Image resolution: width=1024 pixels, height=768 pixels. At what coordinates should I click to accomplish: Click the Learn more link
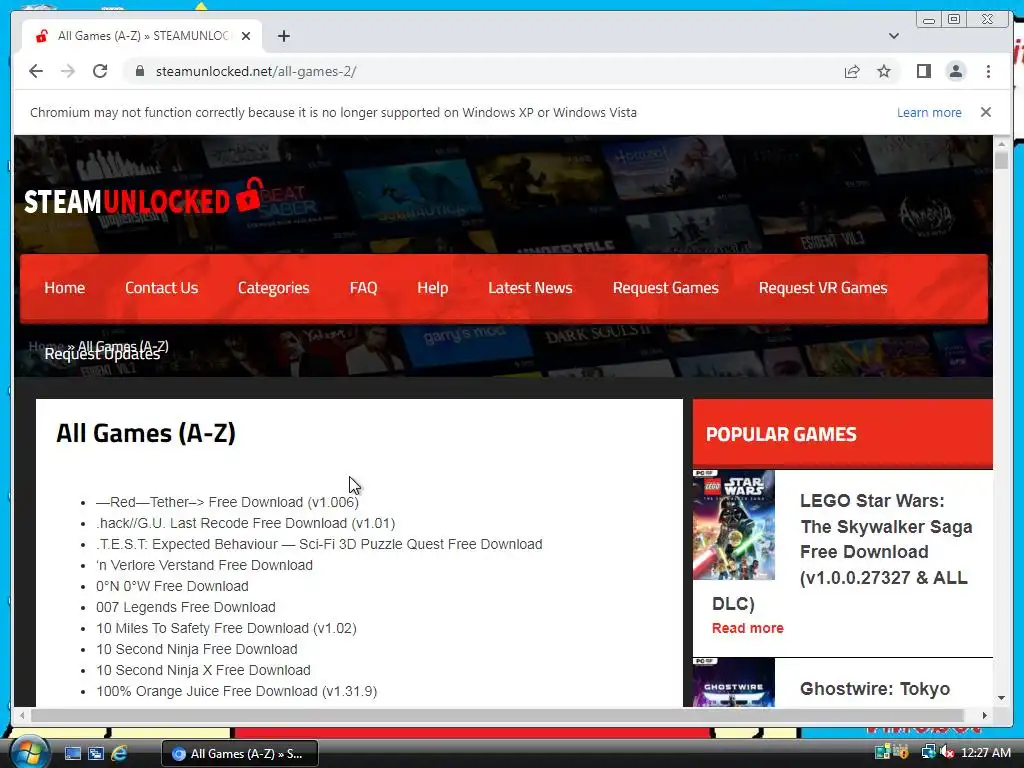[929, 112]
